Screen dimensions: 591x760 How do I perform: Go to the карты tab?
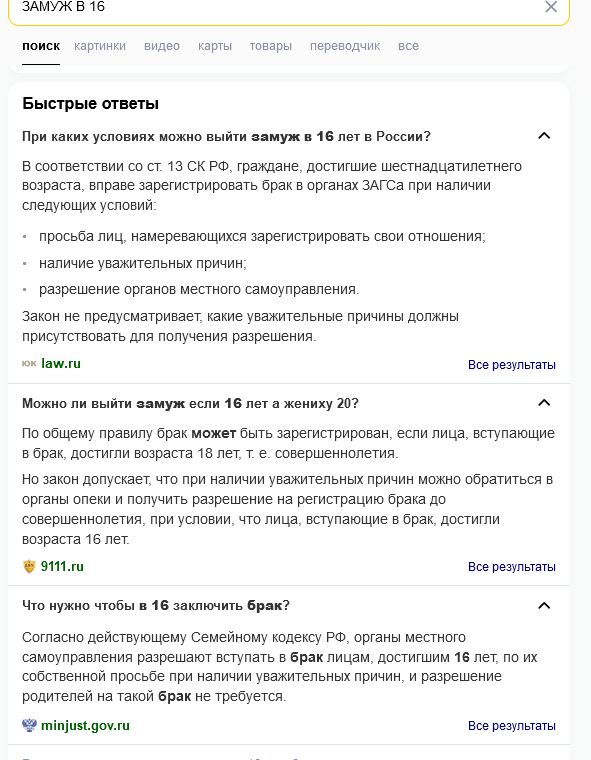point(215,46)
